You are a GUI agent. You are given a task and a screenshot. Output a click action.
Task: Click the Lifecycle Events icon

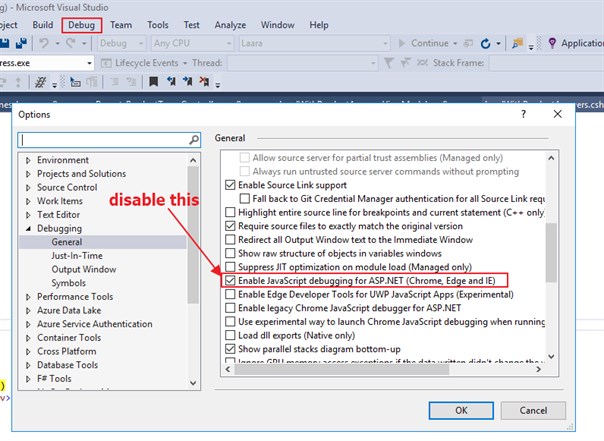[x=106, y=63]
